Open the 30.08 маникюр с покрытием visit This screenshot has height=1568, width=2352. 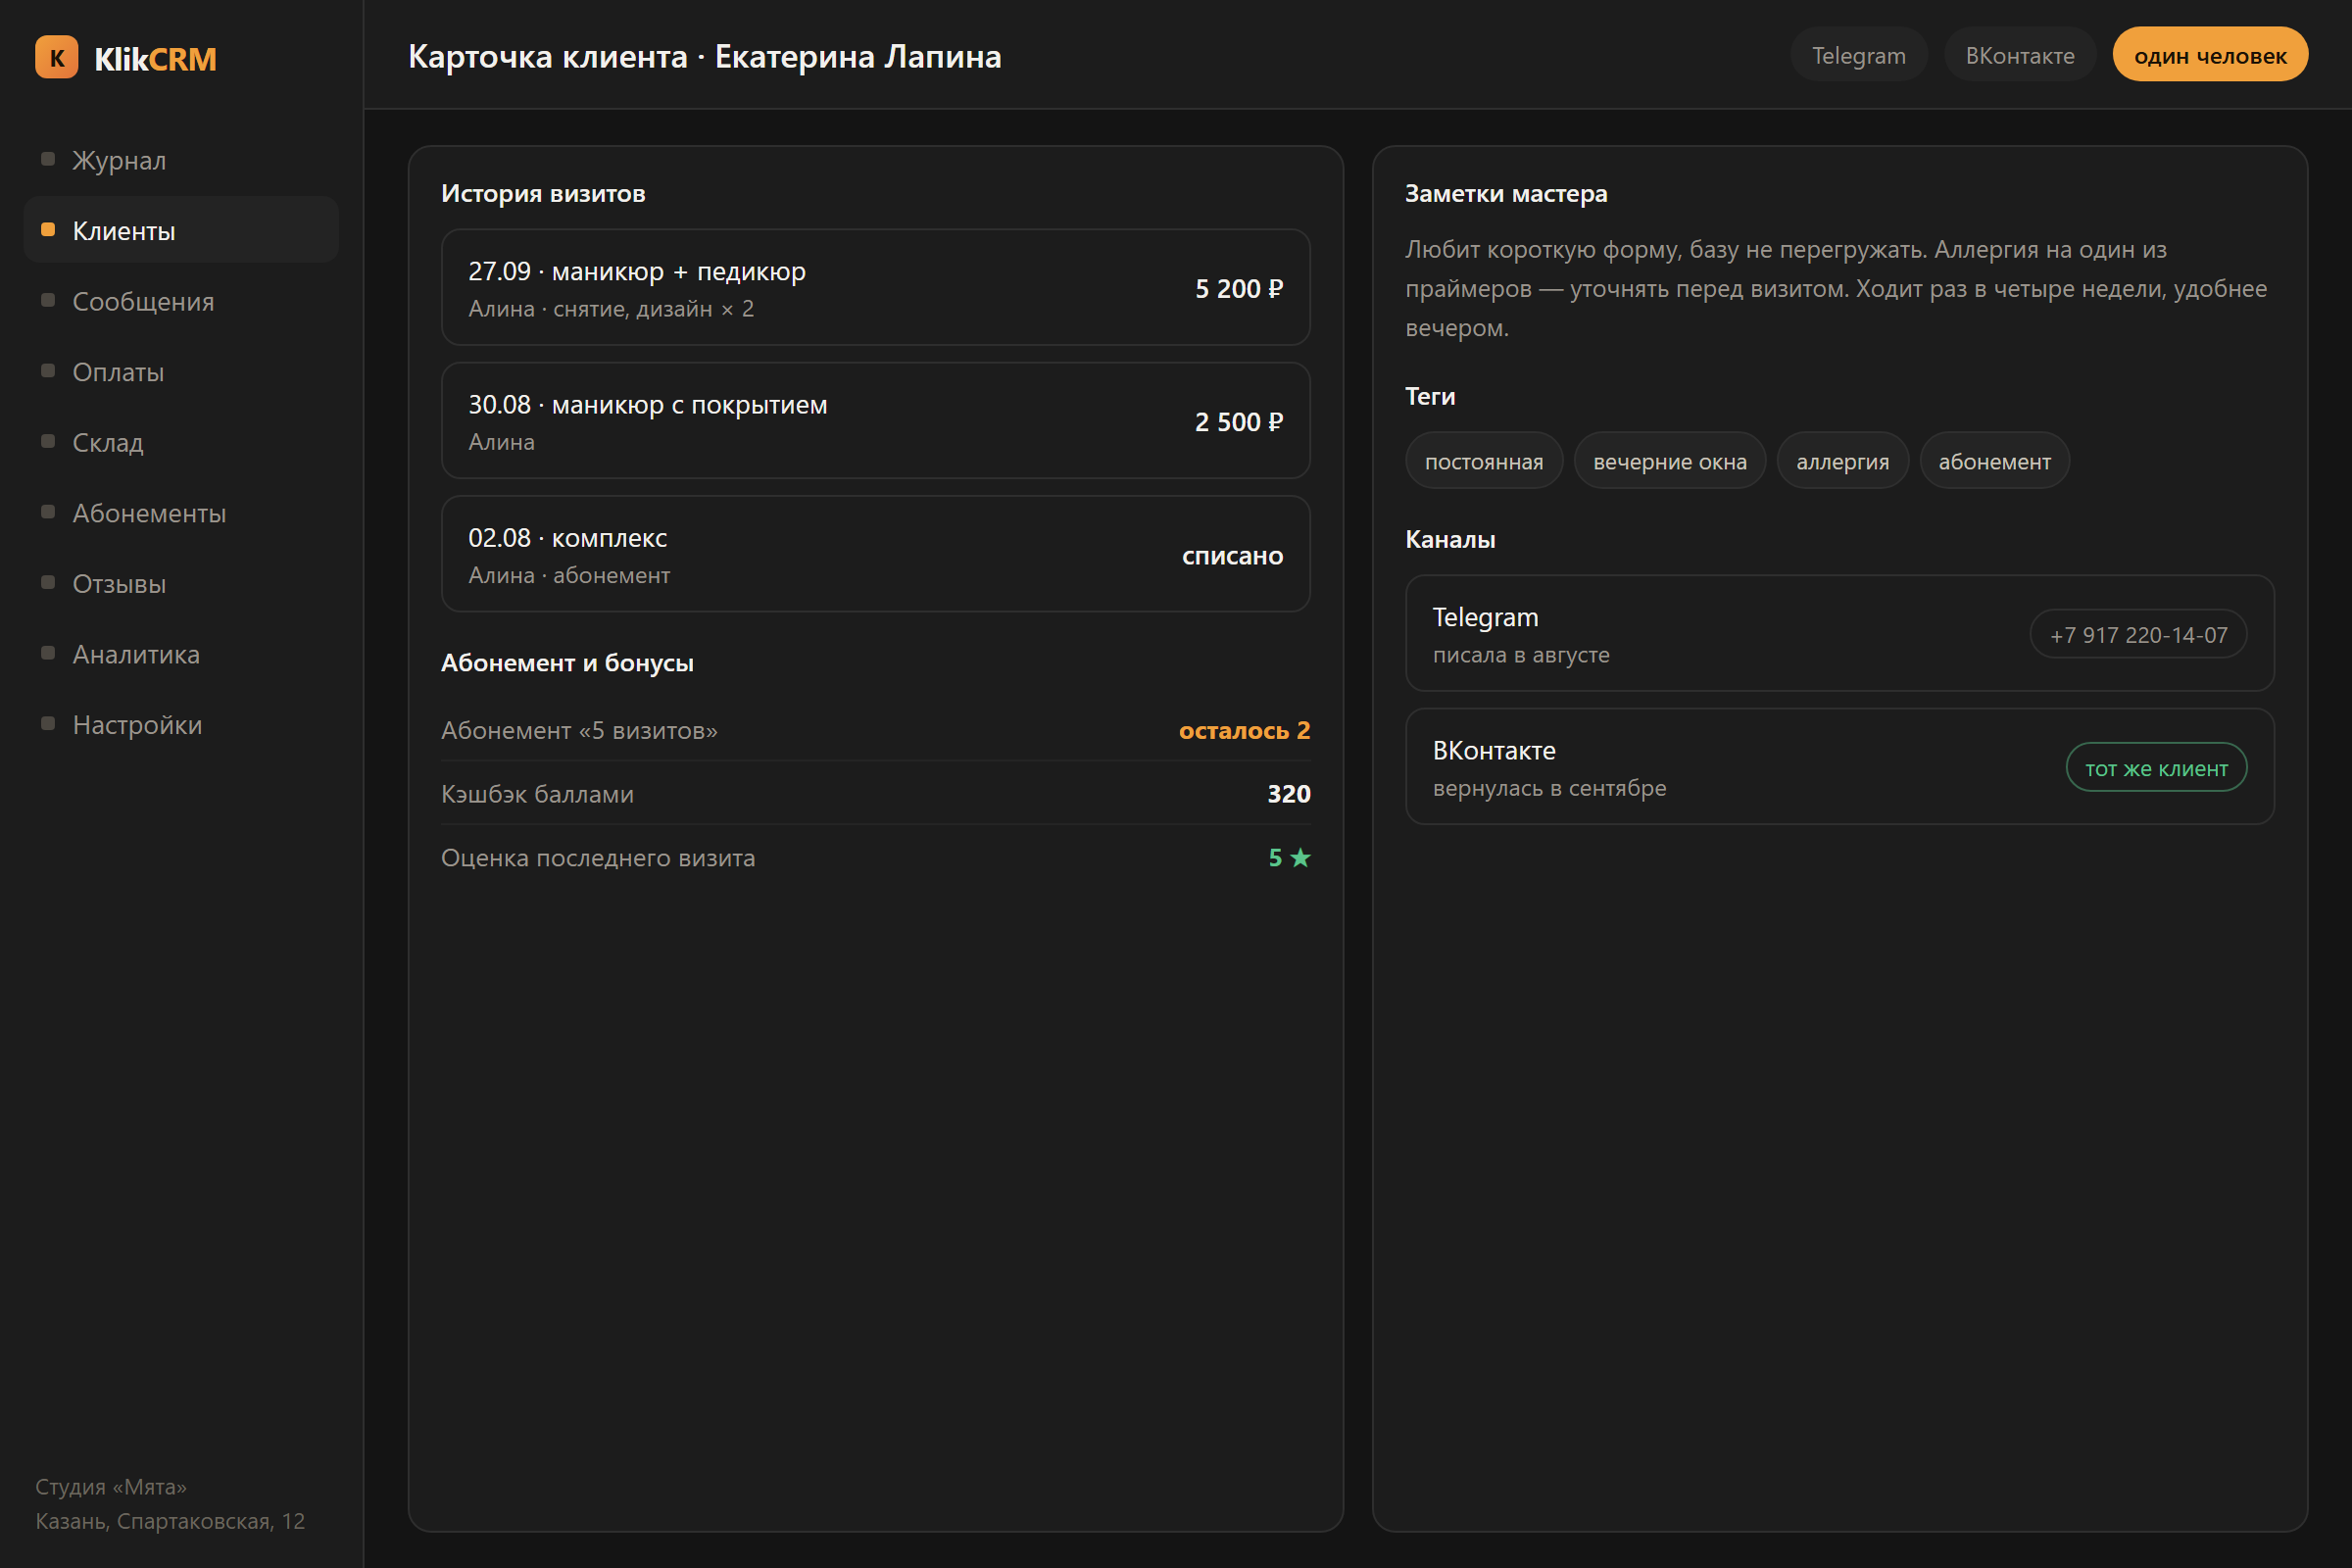[x=875, y=421]
